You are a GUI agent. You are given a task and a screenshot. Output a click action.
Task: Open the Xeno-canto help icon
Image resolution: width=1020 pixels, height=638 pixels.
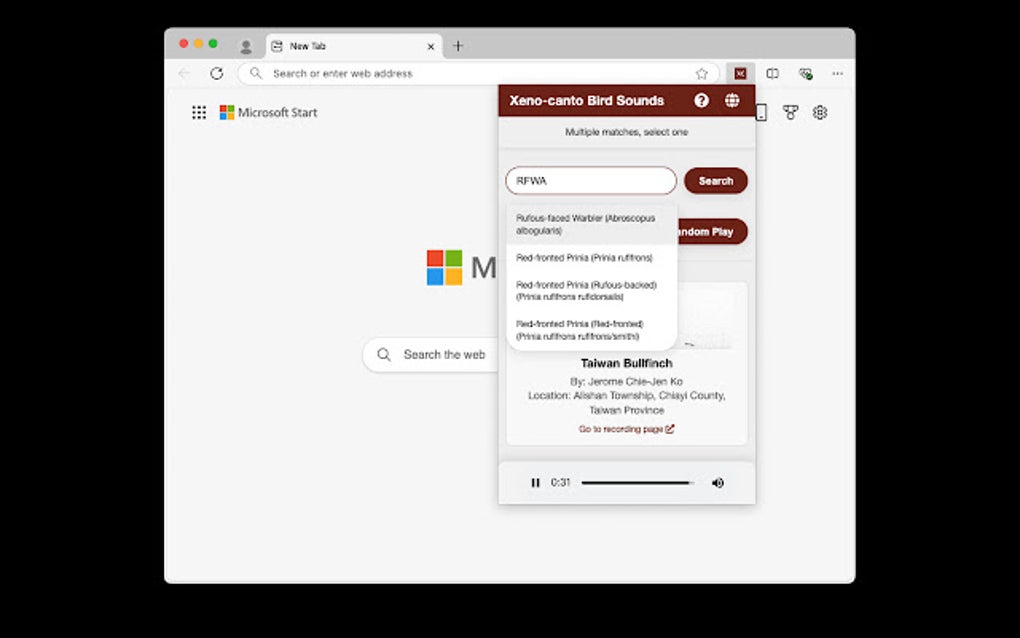(701, 101)
